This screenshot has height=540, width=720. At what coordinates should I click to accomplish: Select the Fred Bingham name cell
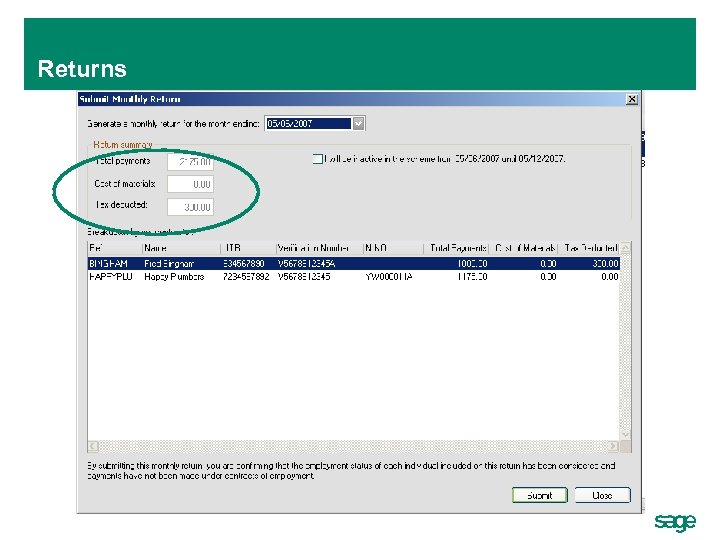(x=169, y=264)
